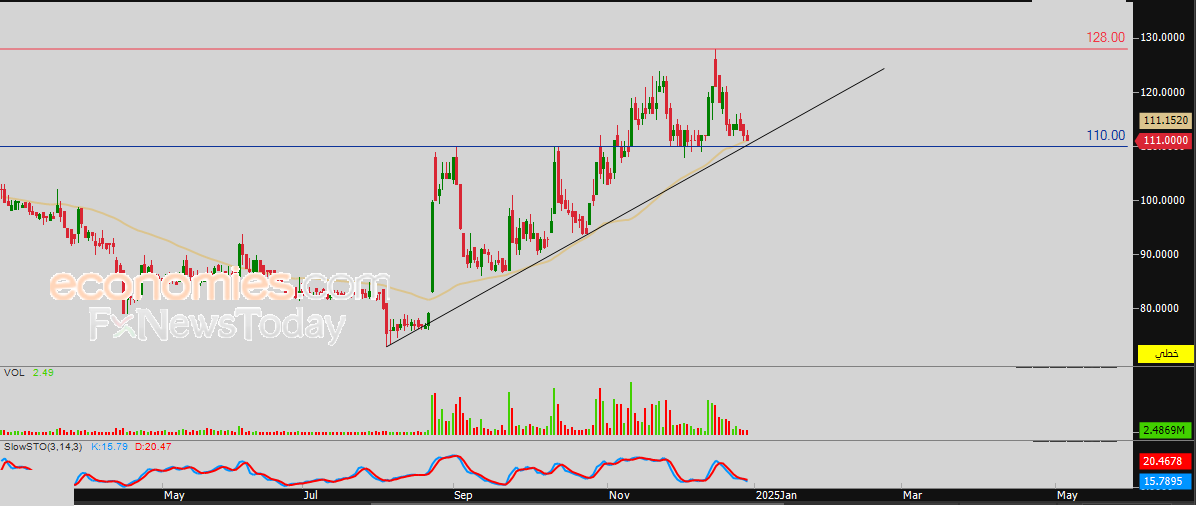This screenshot has width=1196, height=506.
Task: Select the 128.00 resistance level label
Action: 1105,37
